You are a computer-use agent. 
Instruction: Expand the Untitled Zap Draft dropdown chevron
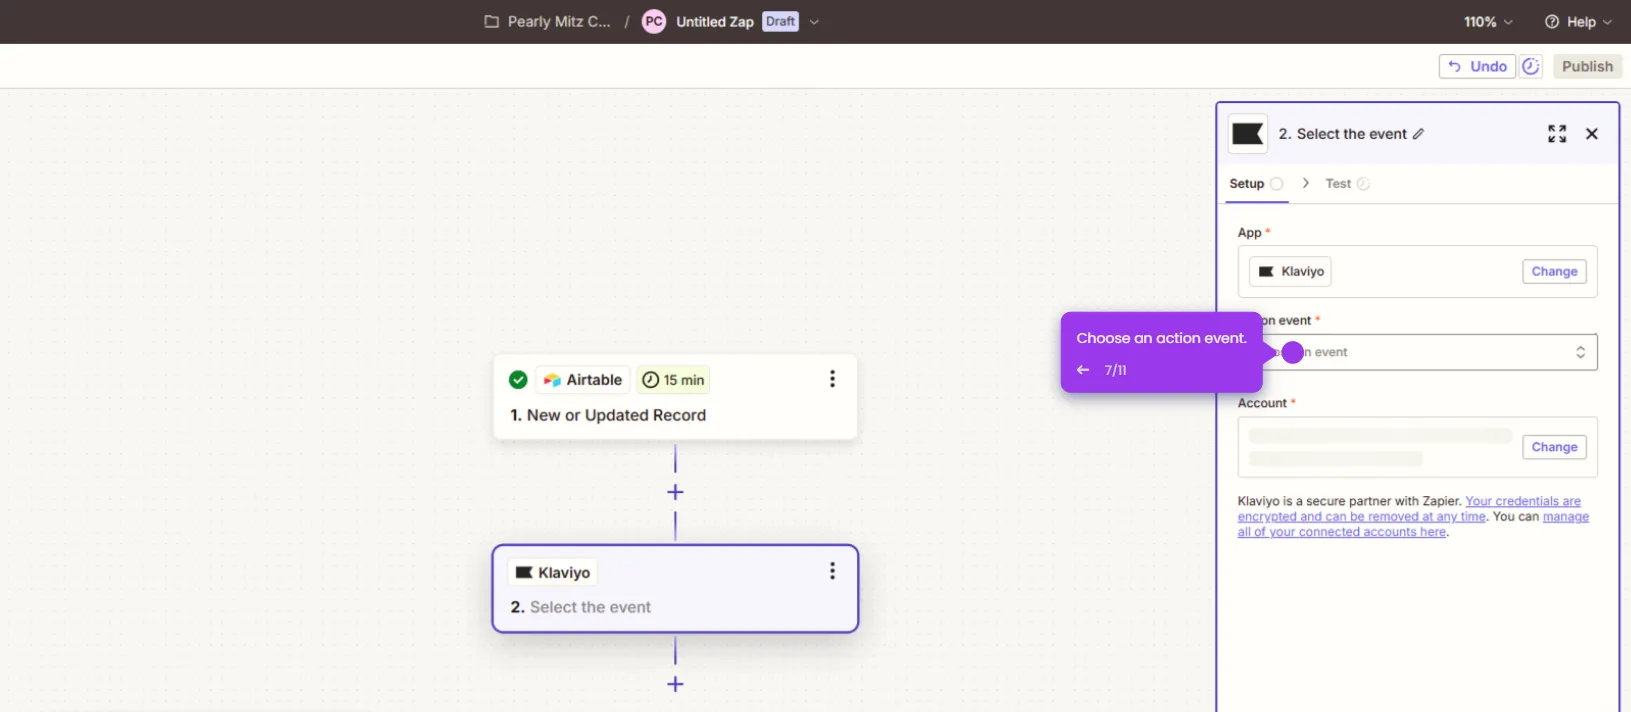(x=814, y=22)
